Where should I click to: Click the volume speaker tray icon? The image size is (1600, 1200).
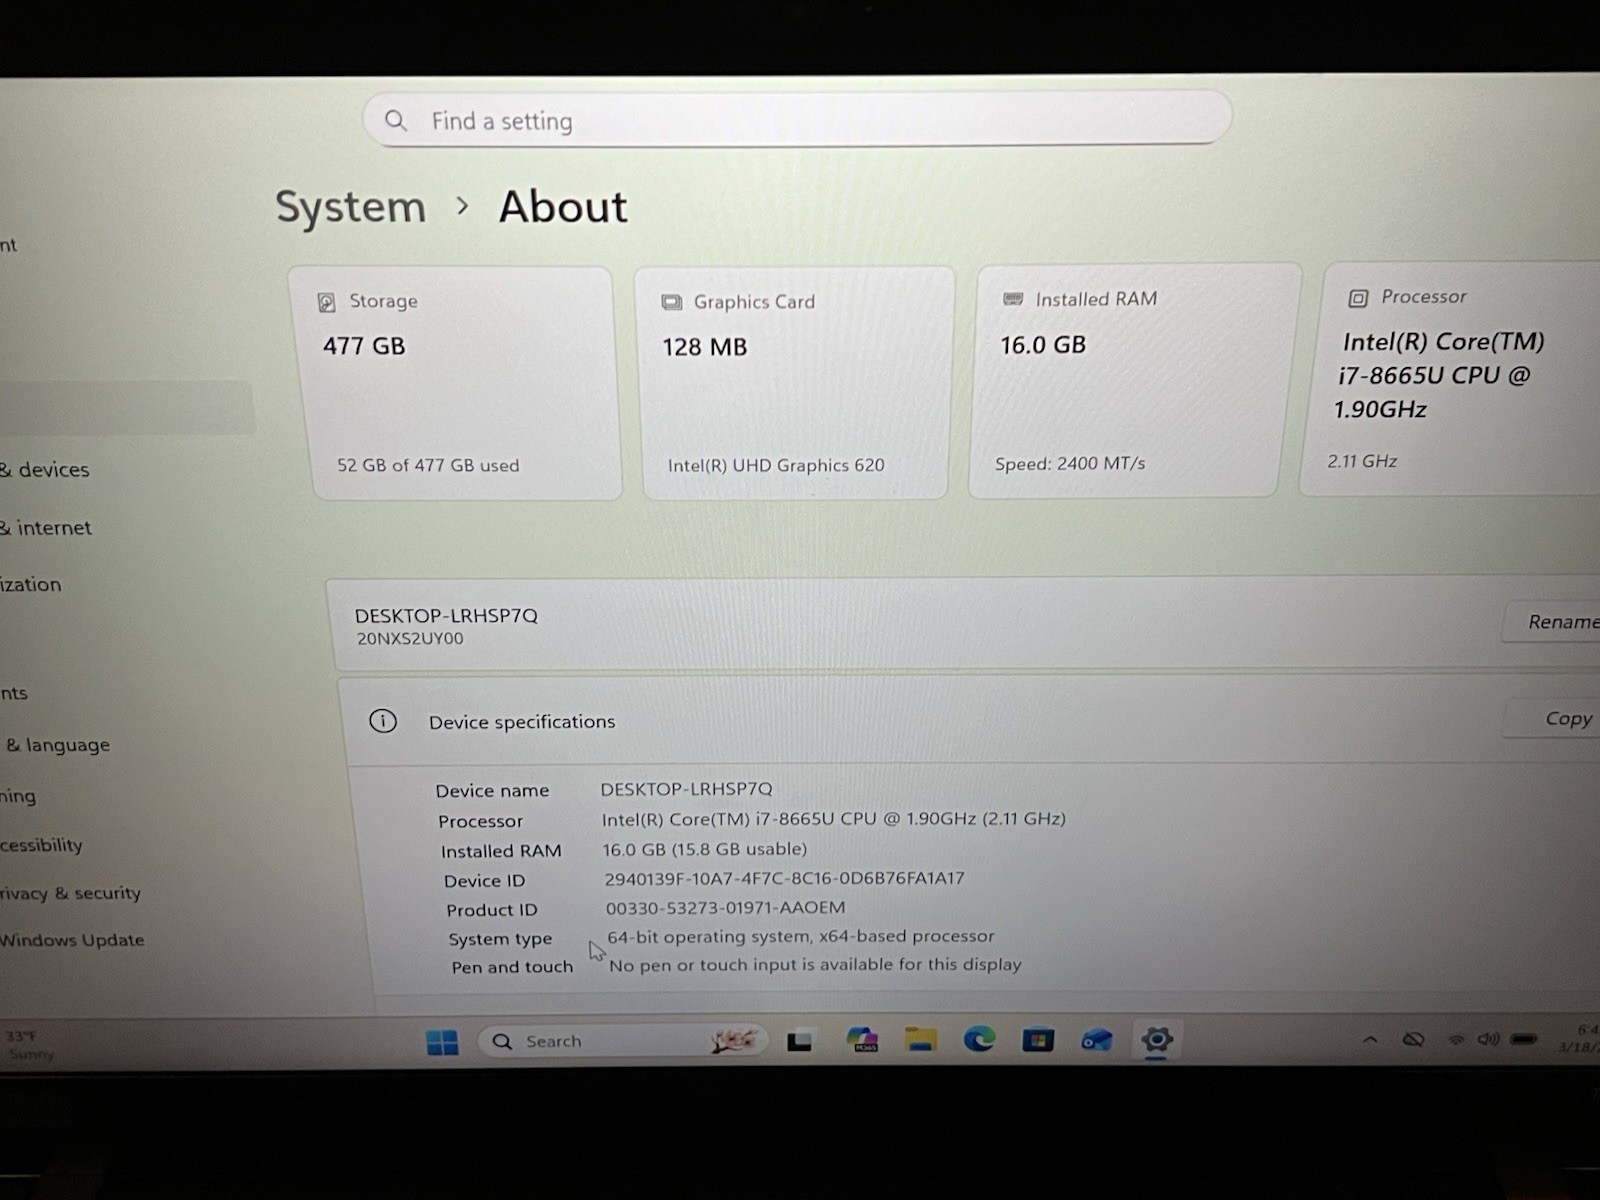pos(1488,1039)
